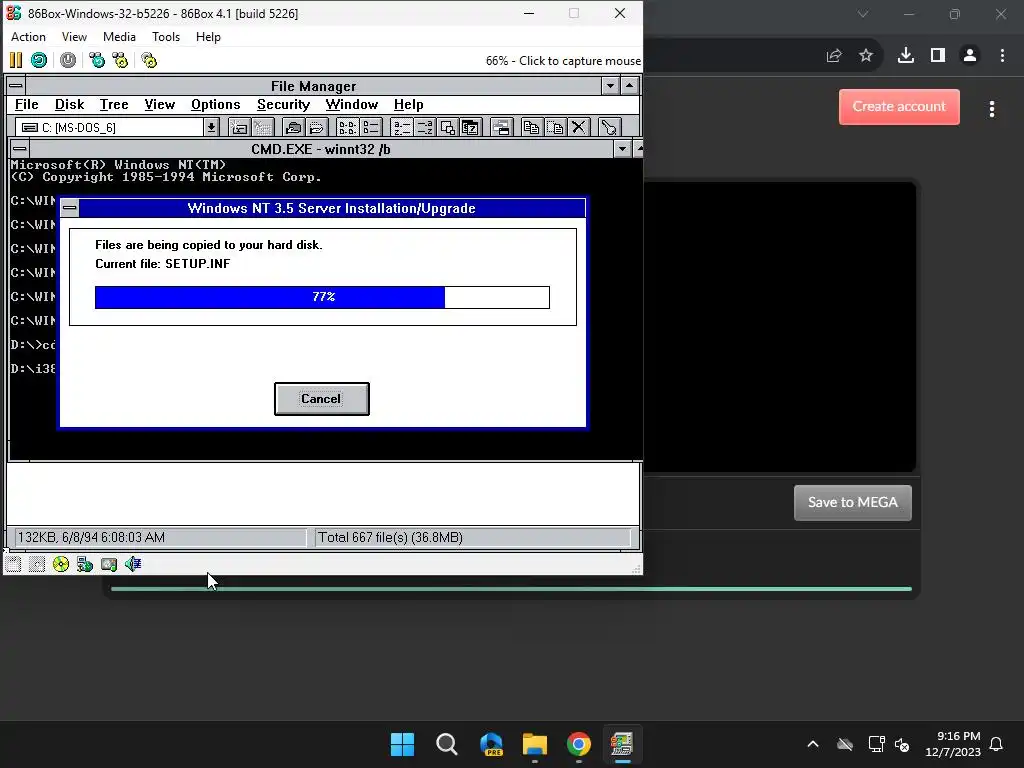Open File Manager's File menu

point(27,104)
